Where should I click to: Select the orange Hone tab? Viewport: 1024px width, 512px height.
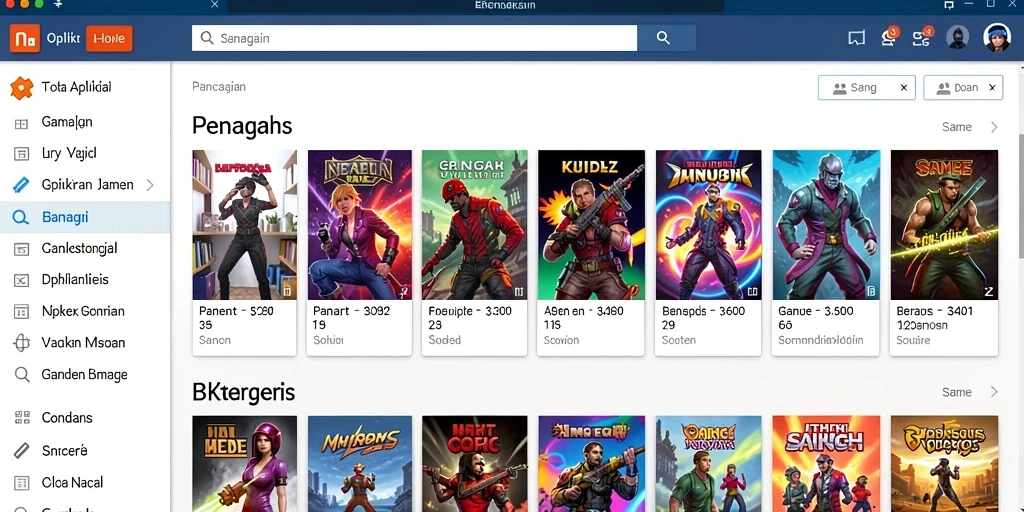coord(109,39)
